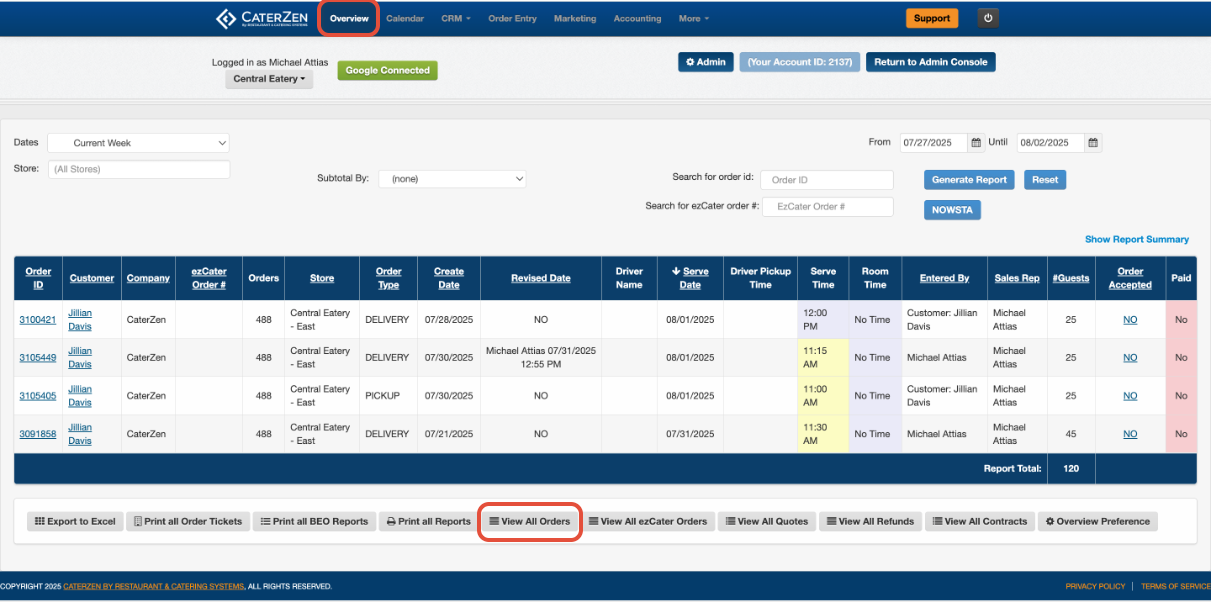Sort by the Store column header
The image size is (1211, 602).
click(322, 278)
